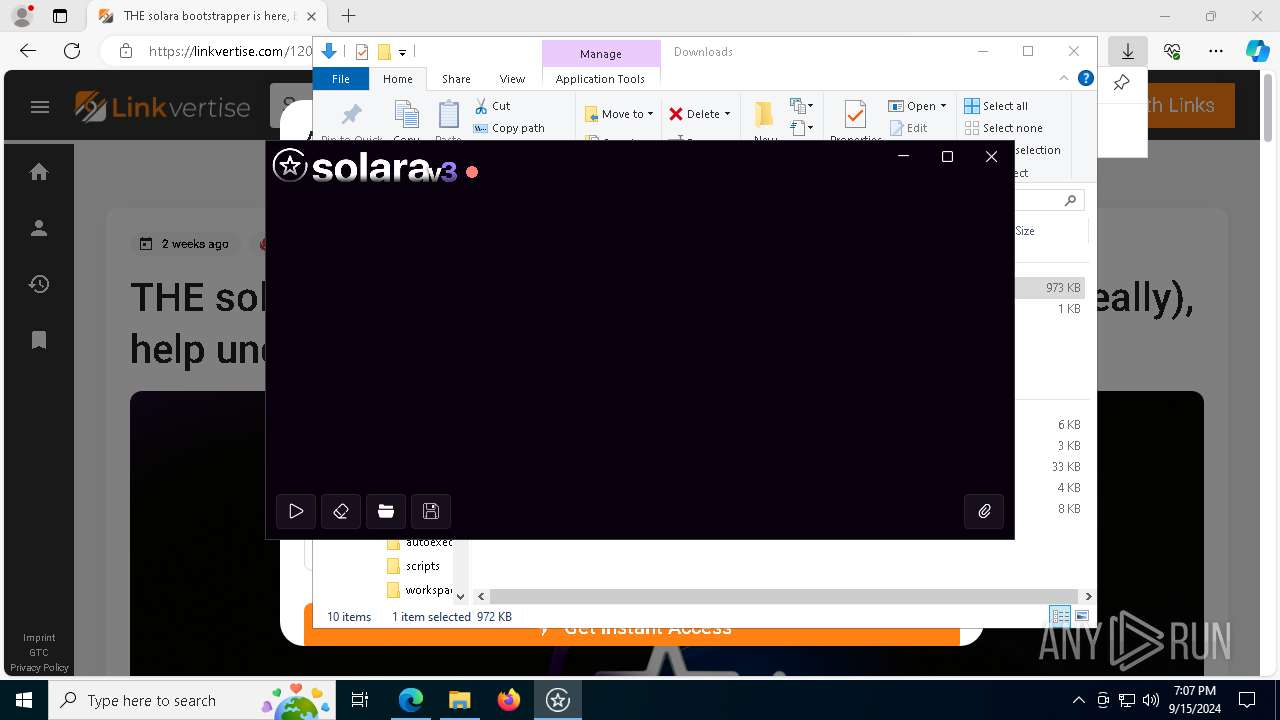This screenshot has width=1280, height=720.
Task: Click the Solara star logo icon
Action: [x=289, y=165]
